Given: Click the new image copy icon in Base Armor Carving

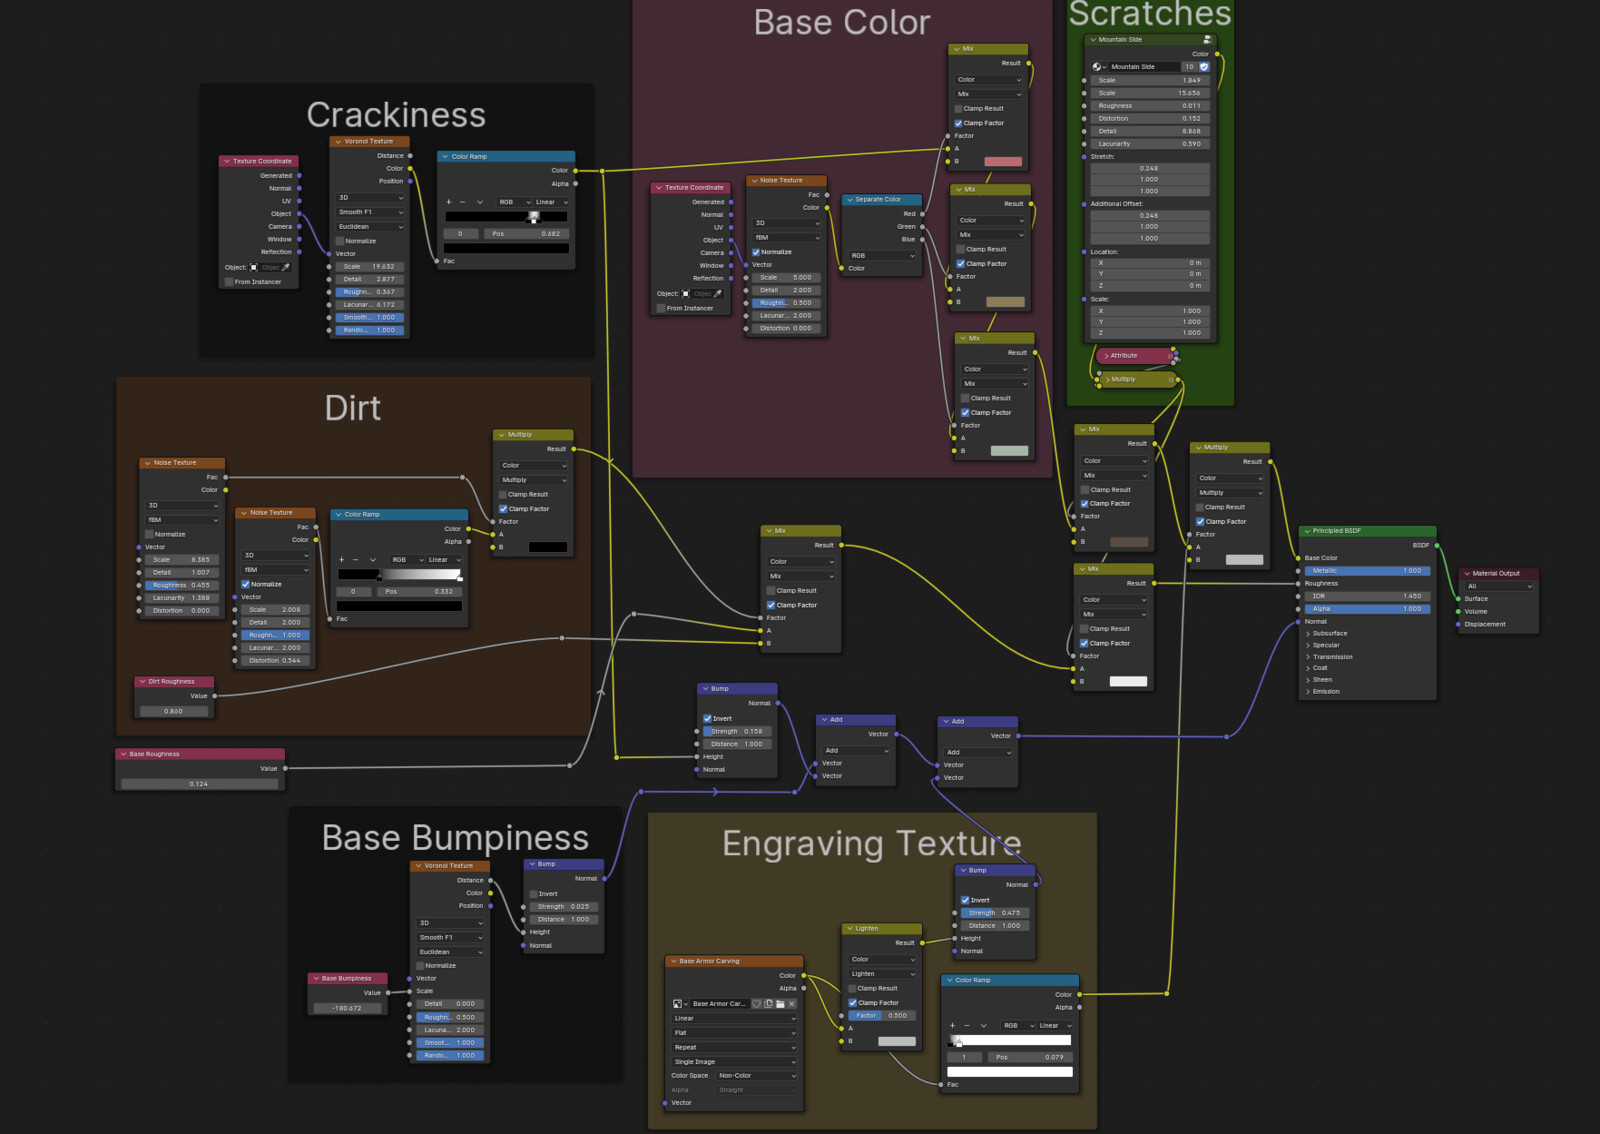Looking at the screenshot, I should (768, 1004).
